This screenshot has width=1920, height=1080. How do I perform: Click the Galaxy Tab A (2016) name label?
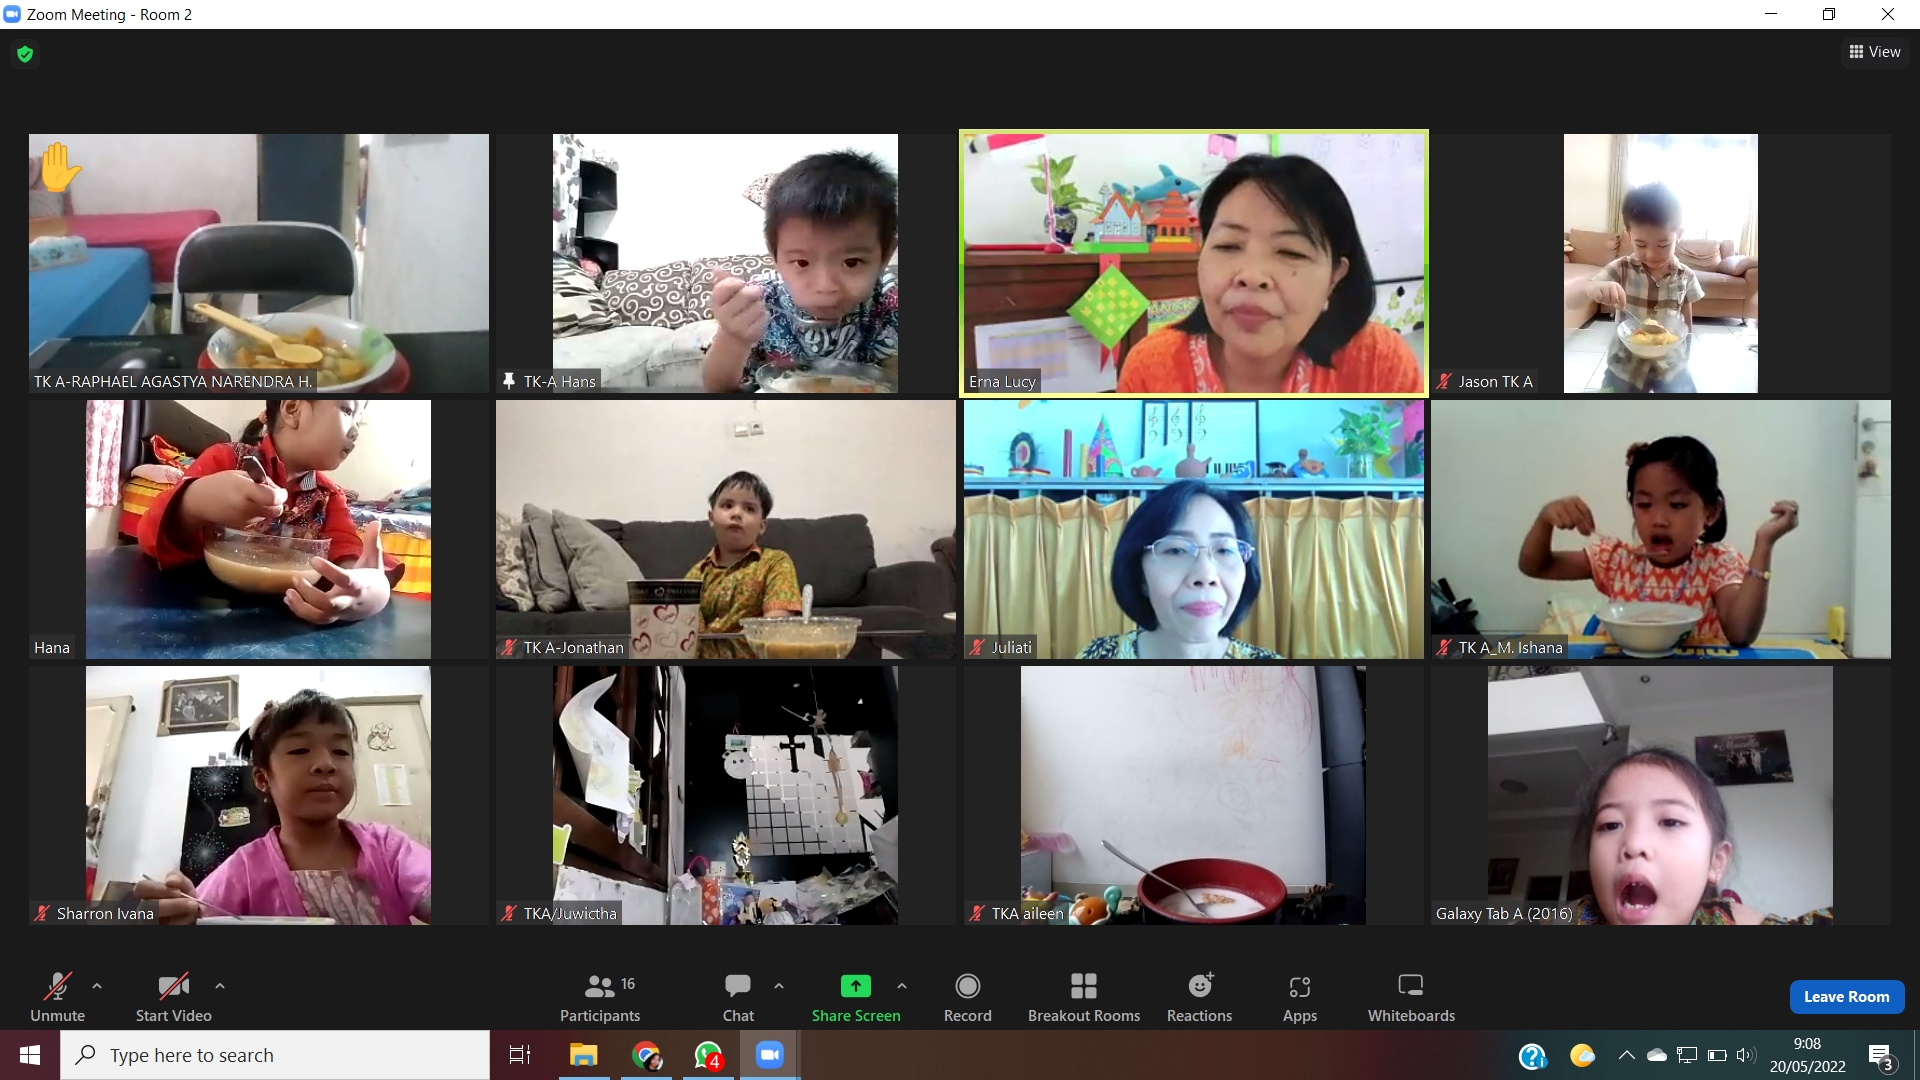coord(1504,913)
